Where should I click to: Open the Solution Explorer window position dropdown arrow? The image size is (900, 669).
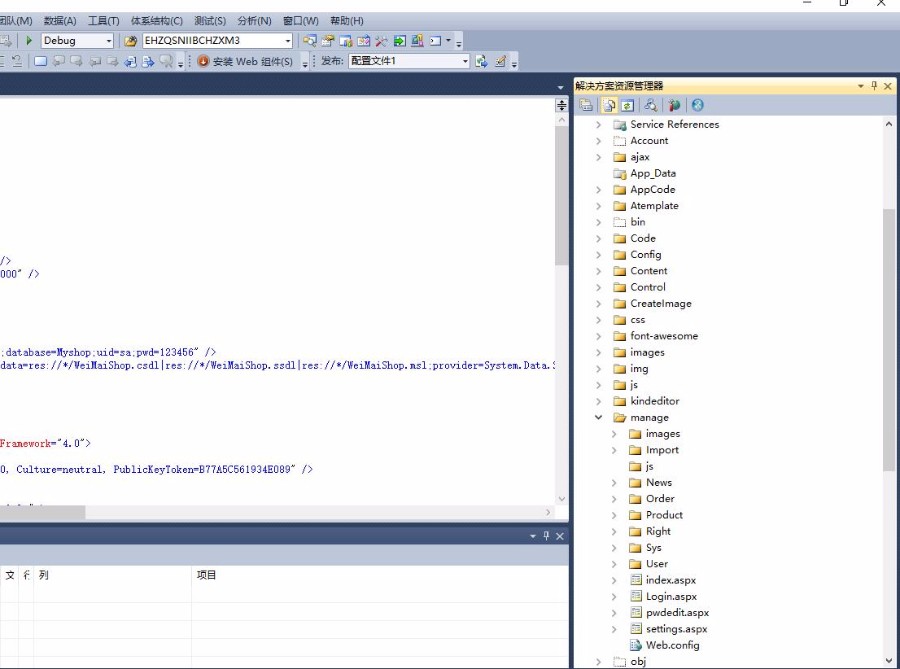tap(860, 86)
